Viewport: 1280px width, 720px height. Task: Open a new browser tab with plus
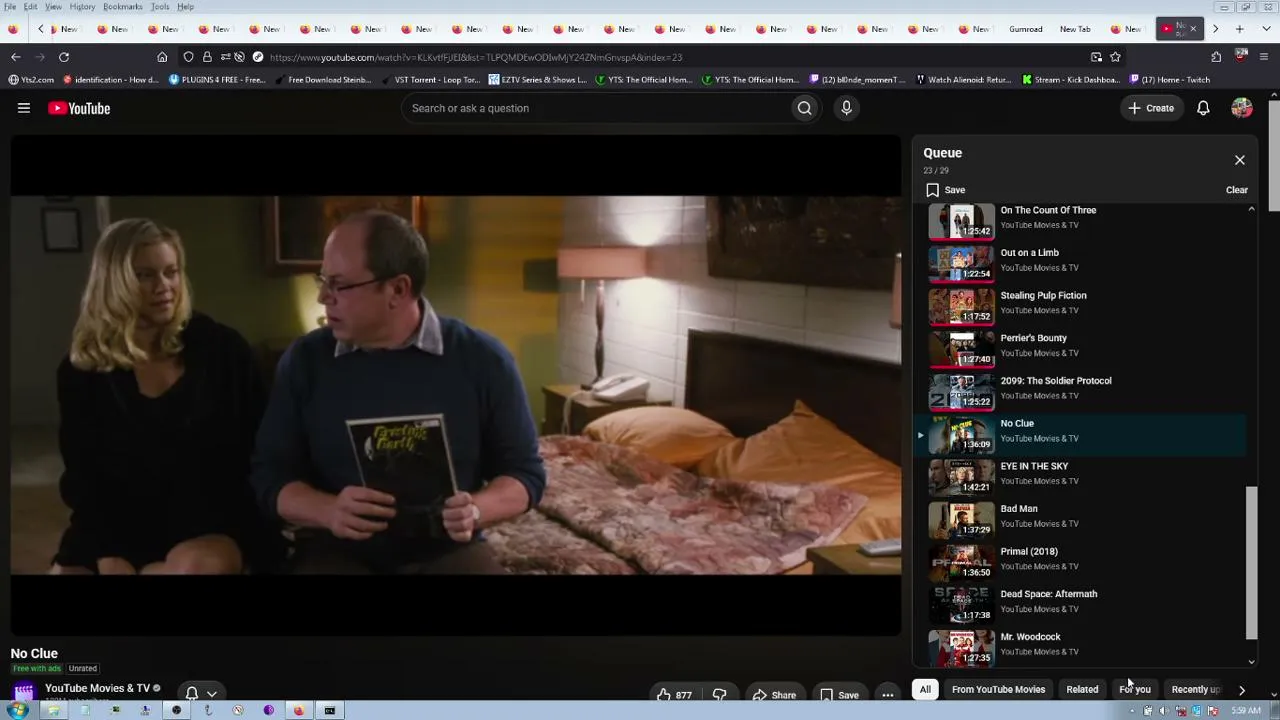tap(1240, 29)
